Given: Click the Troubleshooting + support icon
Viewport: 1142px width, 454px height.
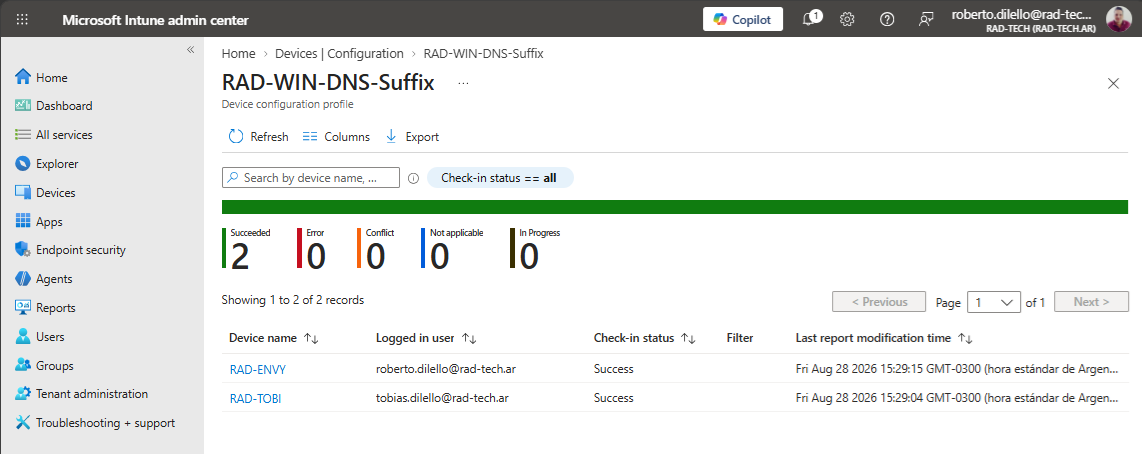Looking at the screenshot, I should coord(23,423).
